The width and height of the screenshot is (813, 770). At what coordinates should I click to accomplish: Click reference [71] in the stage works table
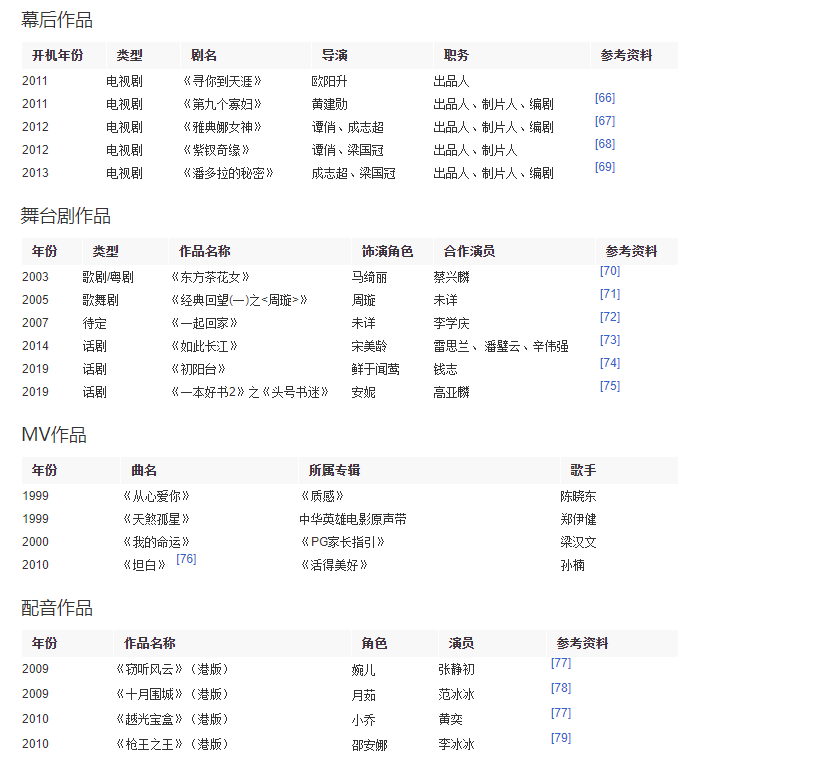[609, 294]
